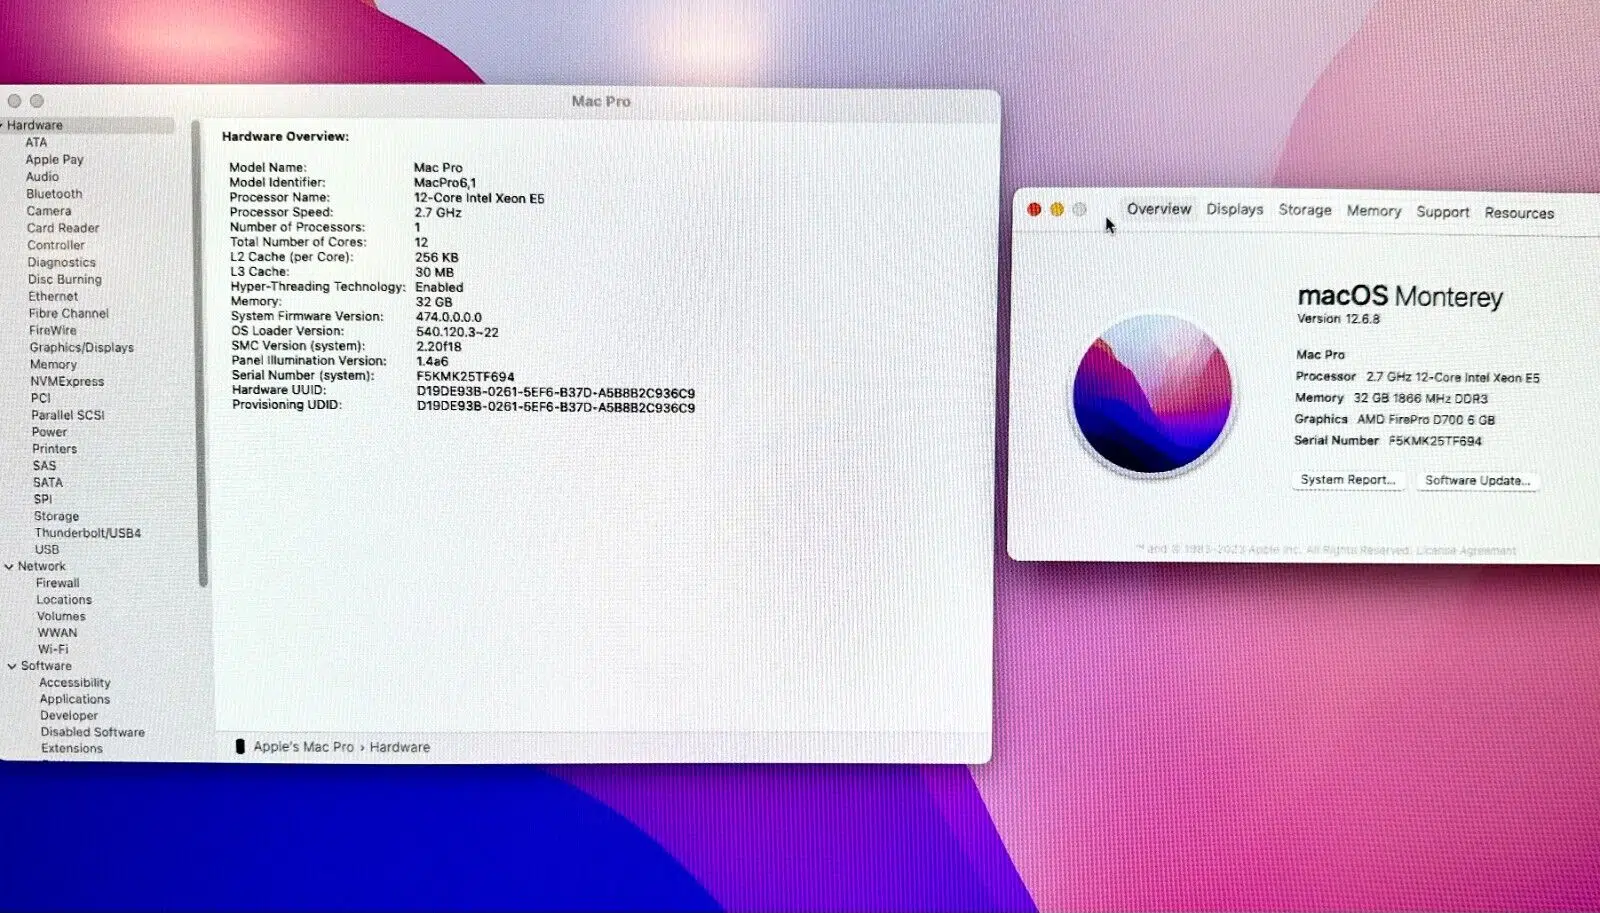Select SPI in the sidebar
Screen dimensions: 1600x913
[43, 499]
